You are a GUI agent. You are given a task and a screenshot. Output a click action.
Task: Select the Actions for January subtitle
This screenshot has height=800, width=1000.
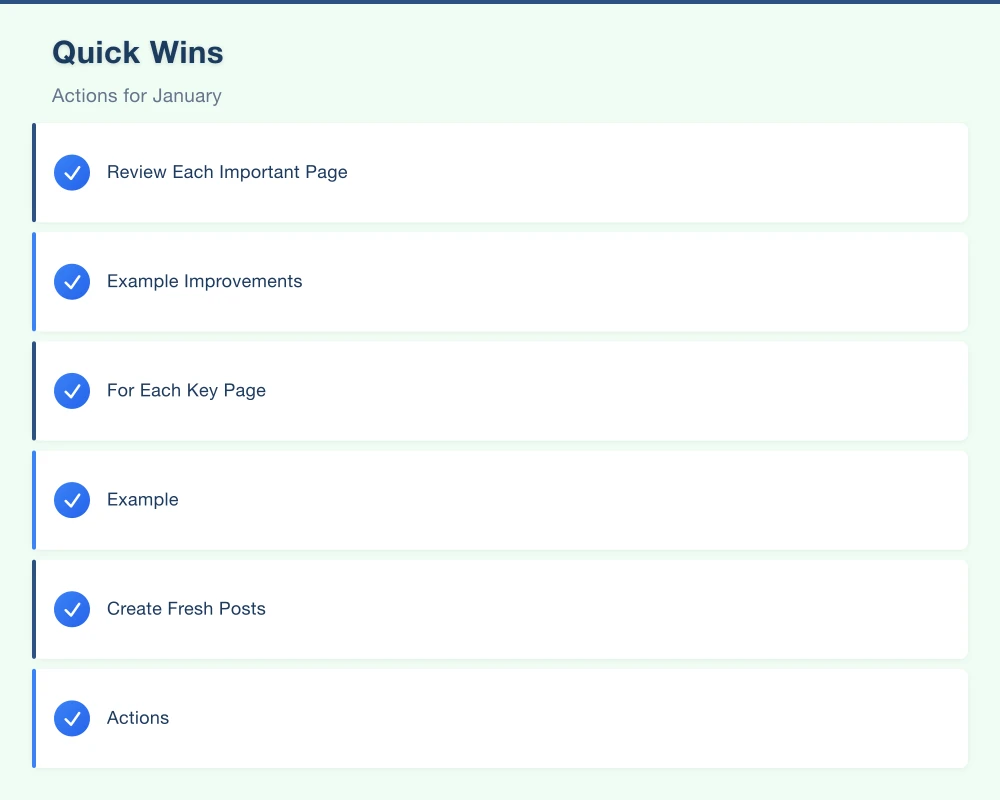(136, 95)
